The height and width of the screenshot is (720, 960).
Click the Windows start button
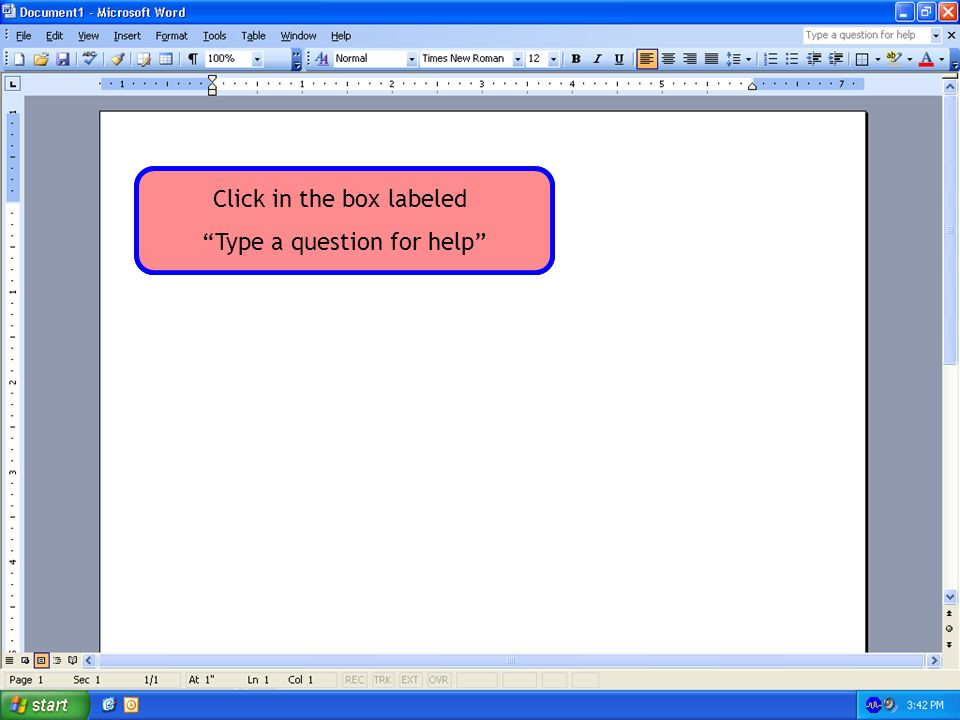[44, 705]
